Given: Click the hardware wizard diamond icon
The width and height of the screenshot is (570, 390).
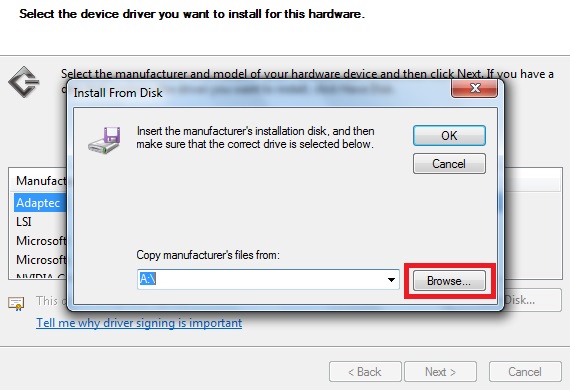Looking at the screenshot, I should point(24,82).
